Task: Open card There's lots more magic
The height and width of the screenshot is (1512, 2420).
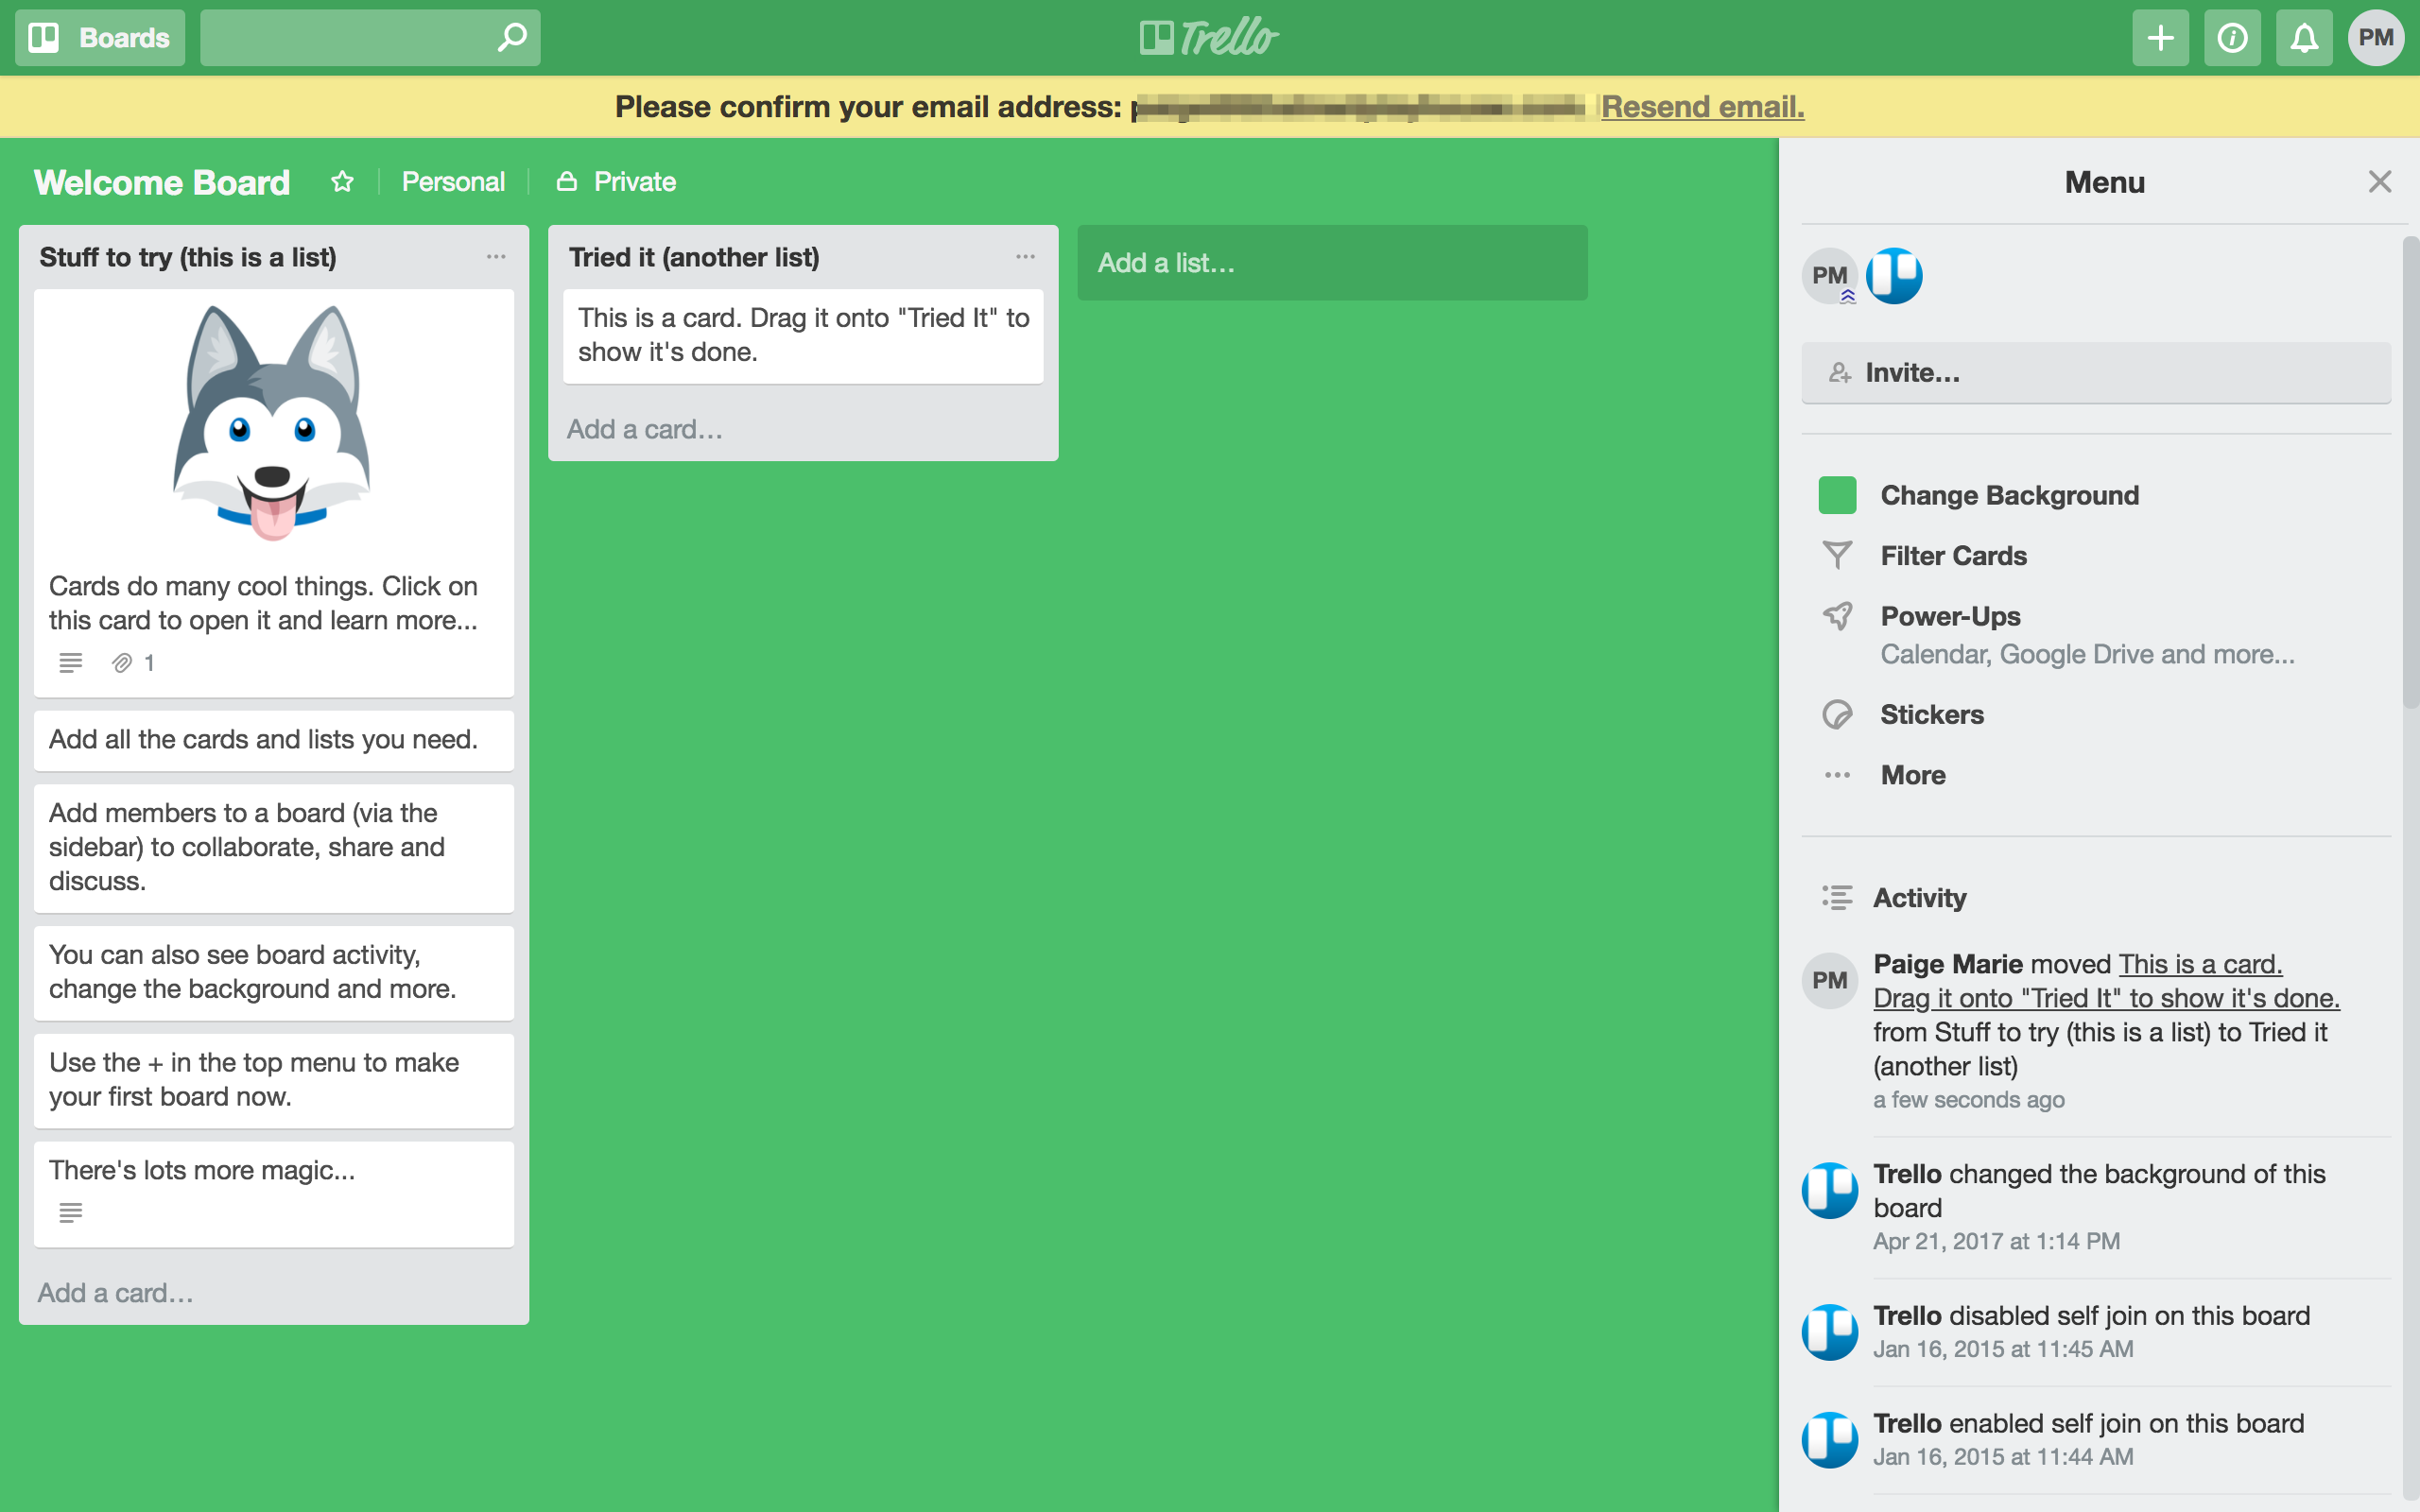Action: coord(274,1194)
